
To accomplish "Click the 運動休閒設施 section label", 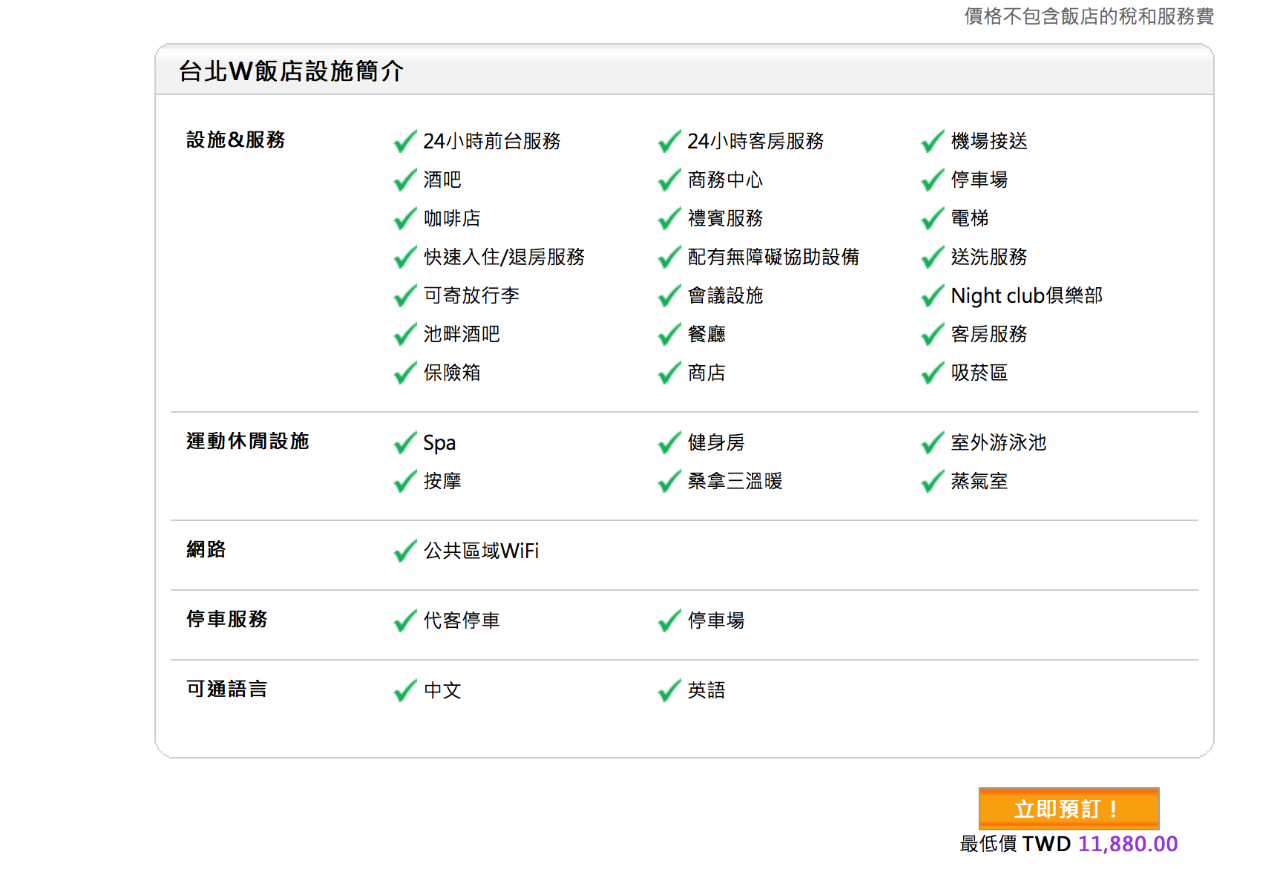I will pyautogui.click(x=248, y=441).
